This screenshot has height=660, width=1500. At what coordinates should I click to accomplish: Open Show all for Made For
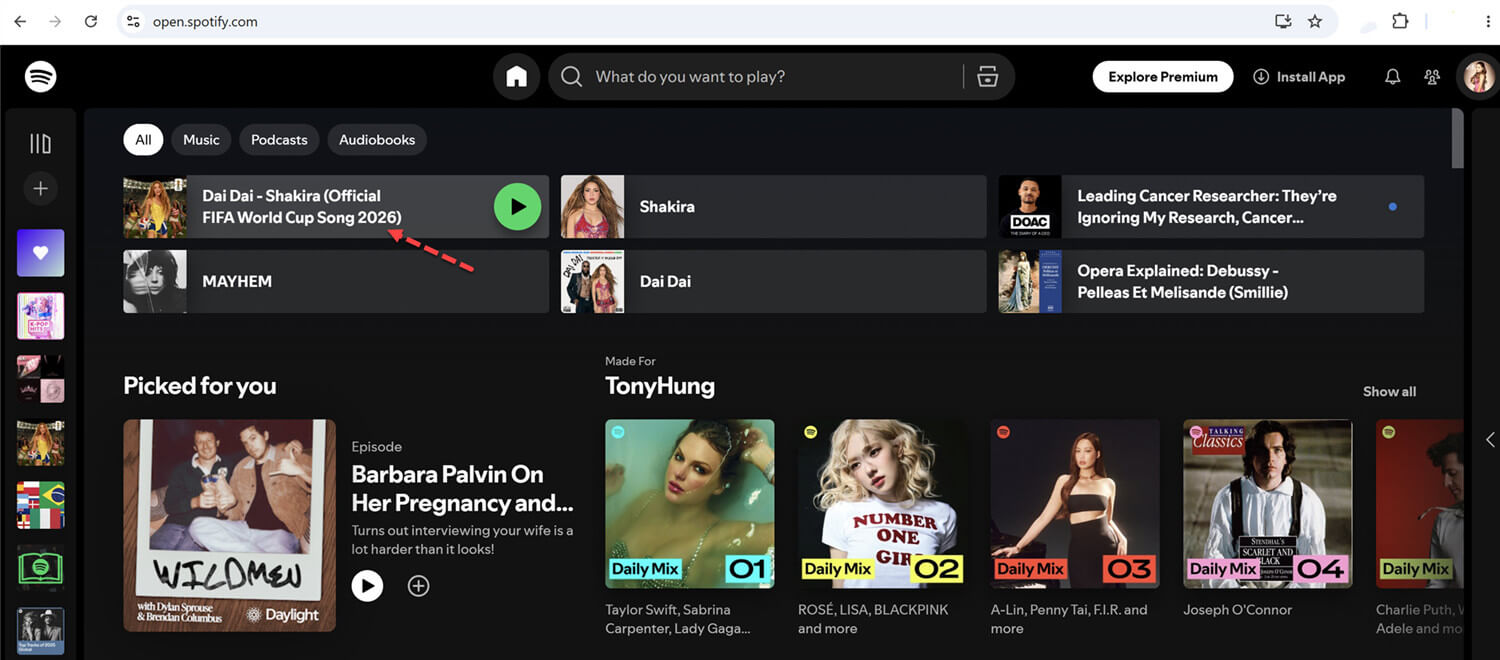click(x=1389, y=392)
